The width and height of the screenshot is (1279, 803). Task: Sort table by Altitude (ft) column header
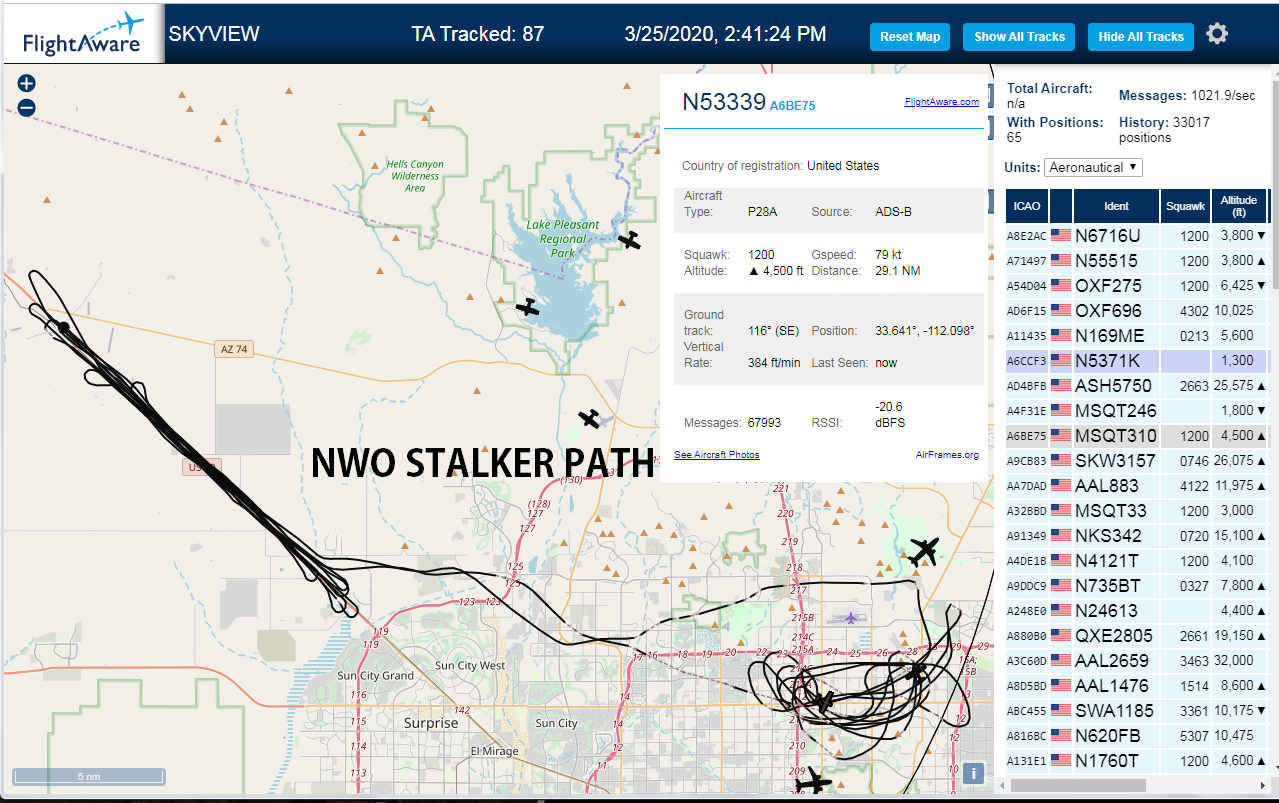click(x=1239, y=206)
